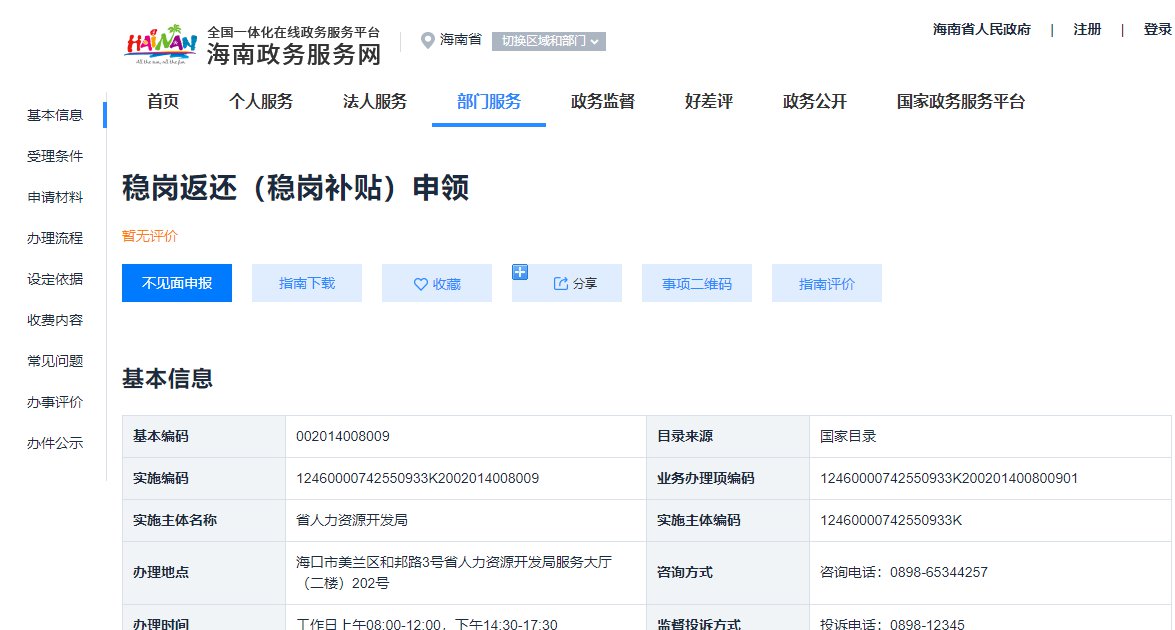This screenshot has width=1175, height=630.
Task: Select the 政务监督 navigation tab
Action: (x=603, y=101)
